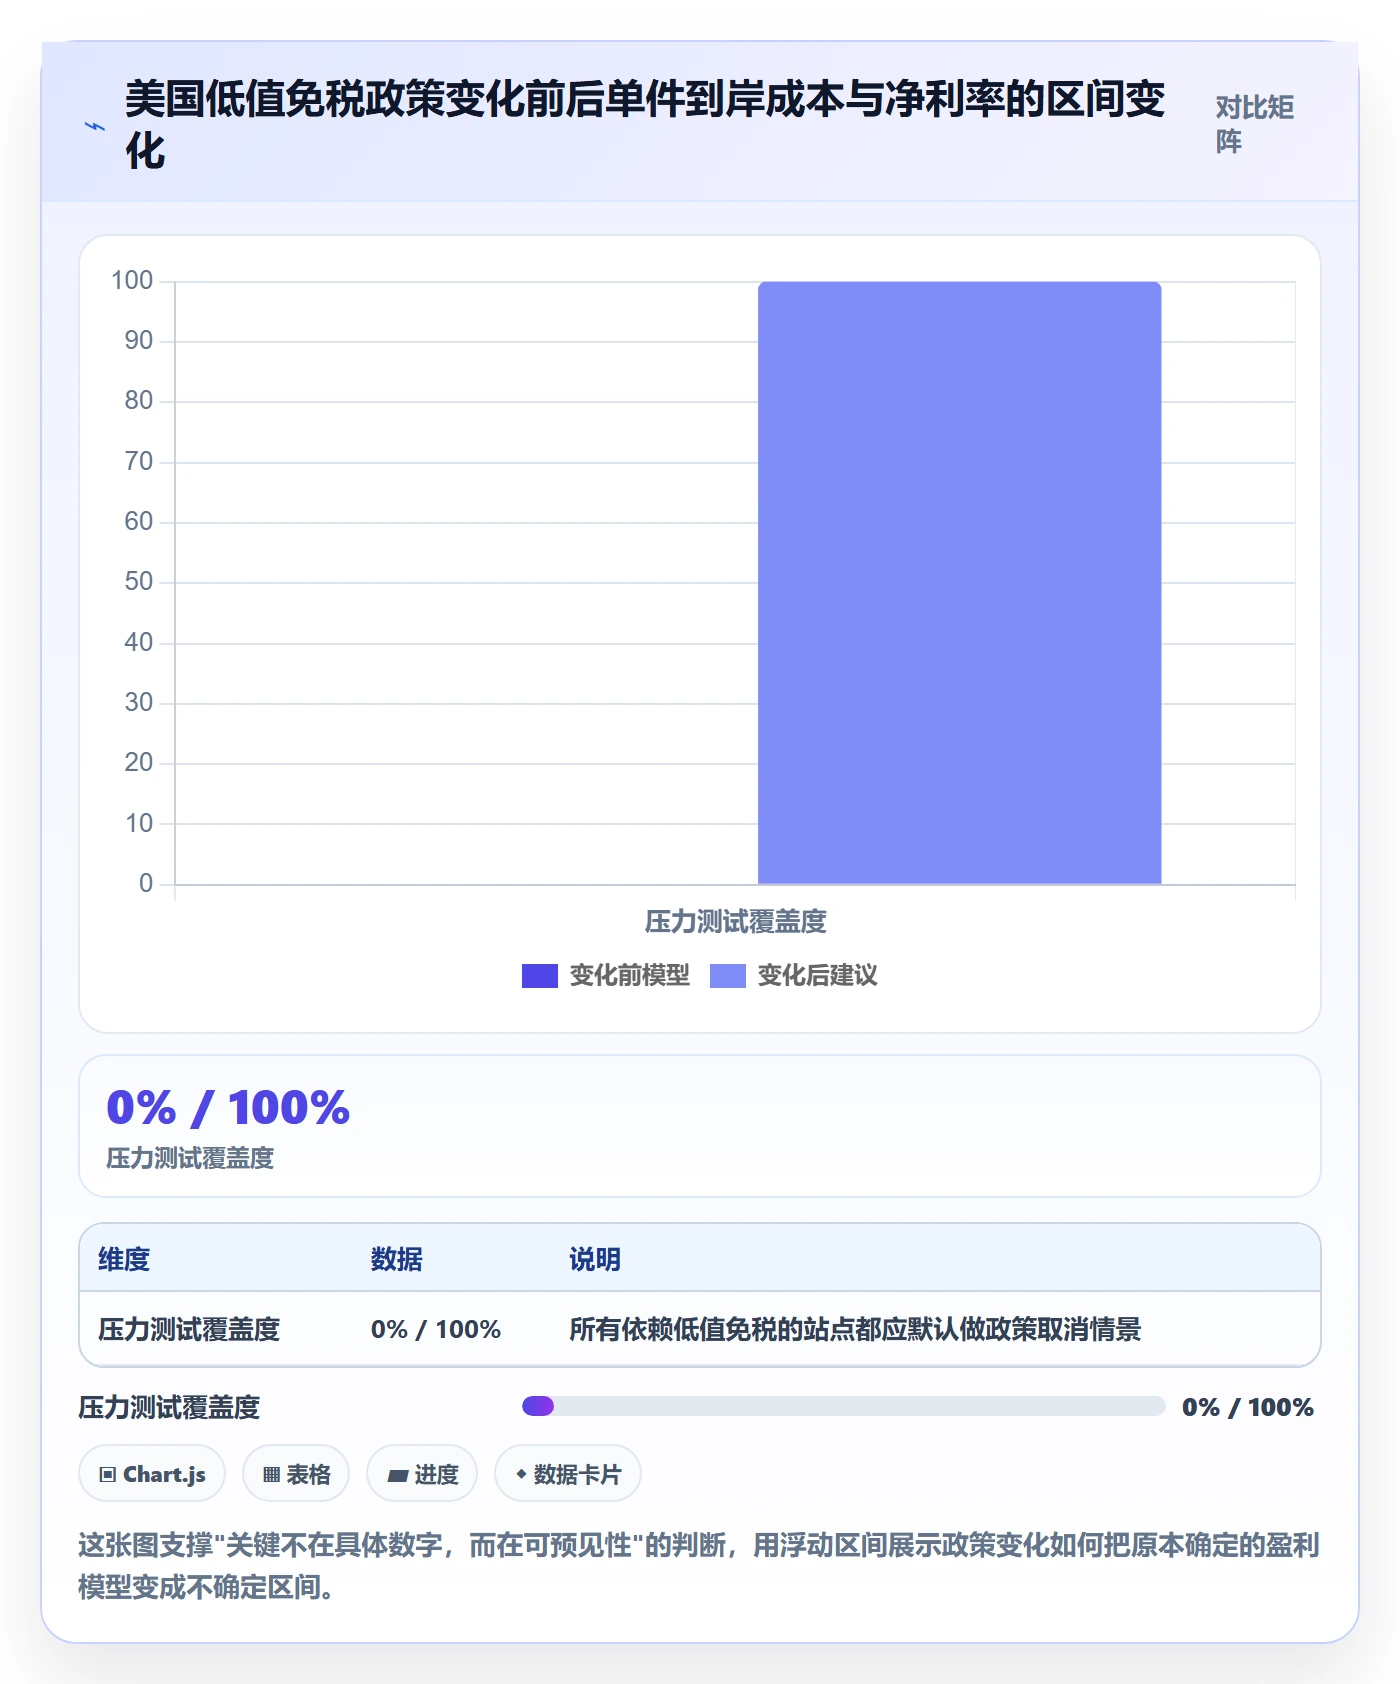Click the 数据 column header
Screen dimensions: 1400x1684
396,1259
